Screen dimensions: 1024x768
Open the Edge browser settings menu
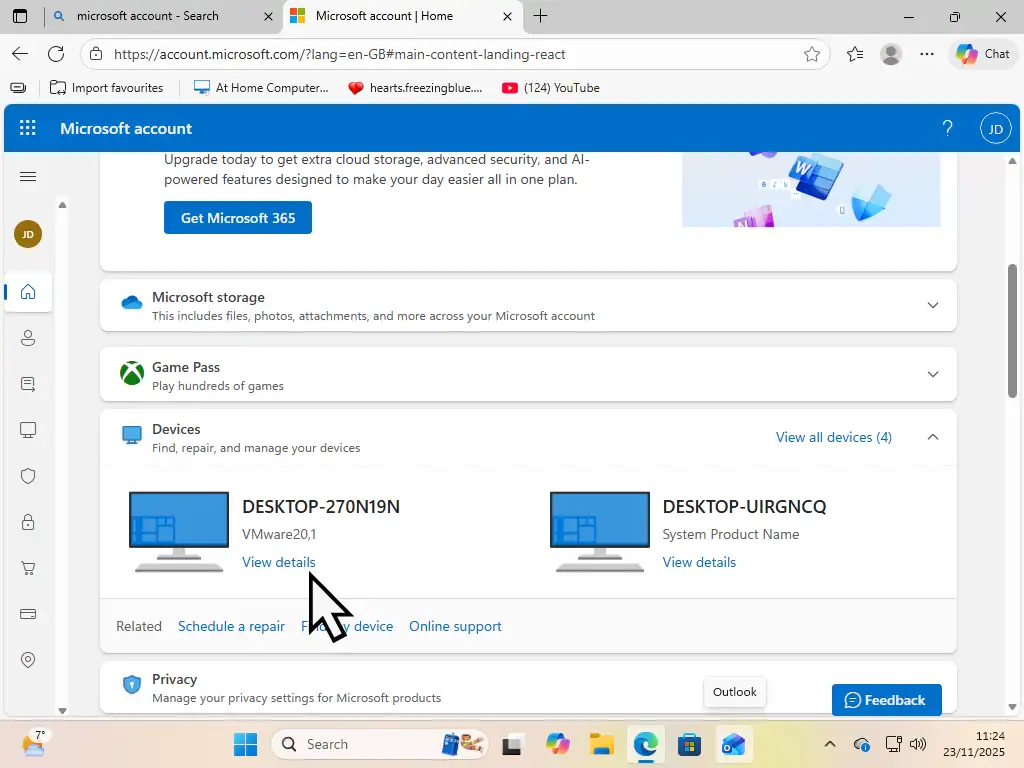(927, 54)
